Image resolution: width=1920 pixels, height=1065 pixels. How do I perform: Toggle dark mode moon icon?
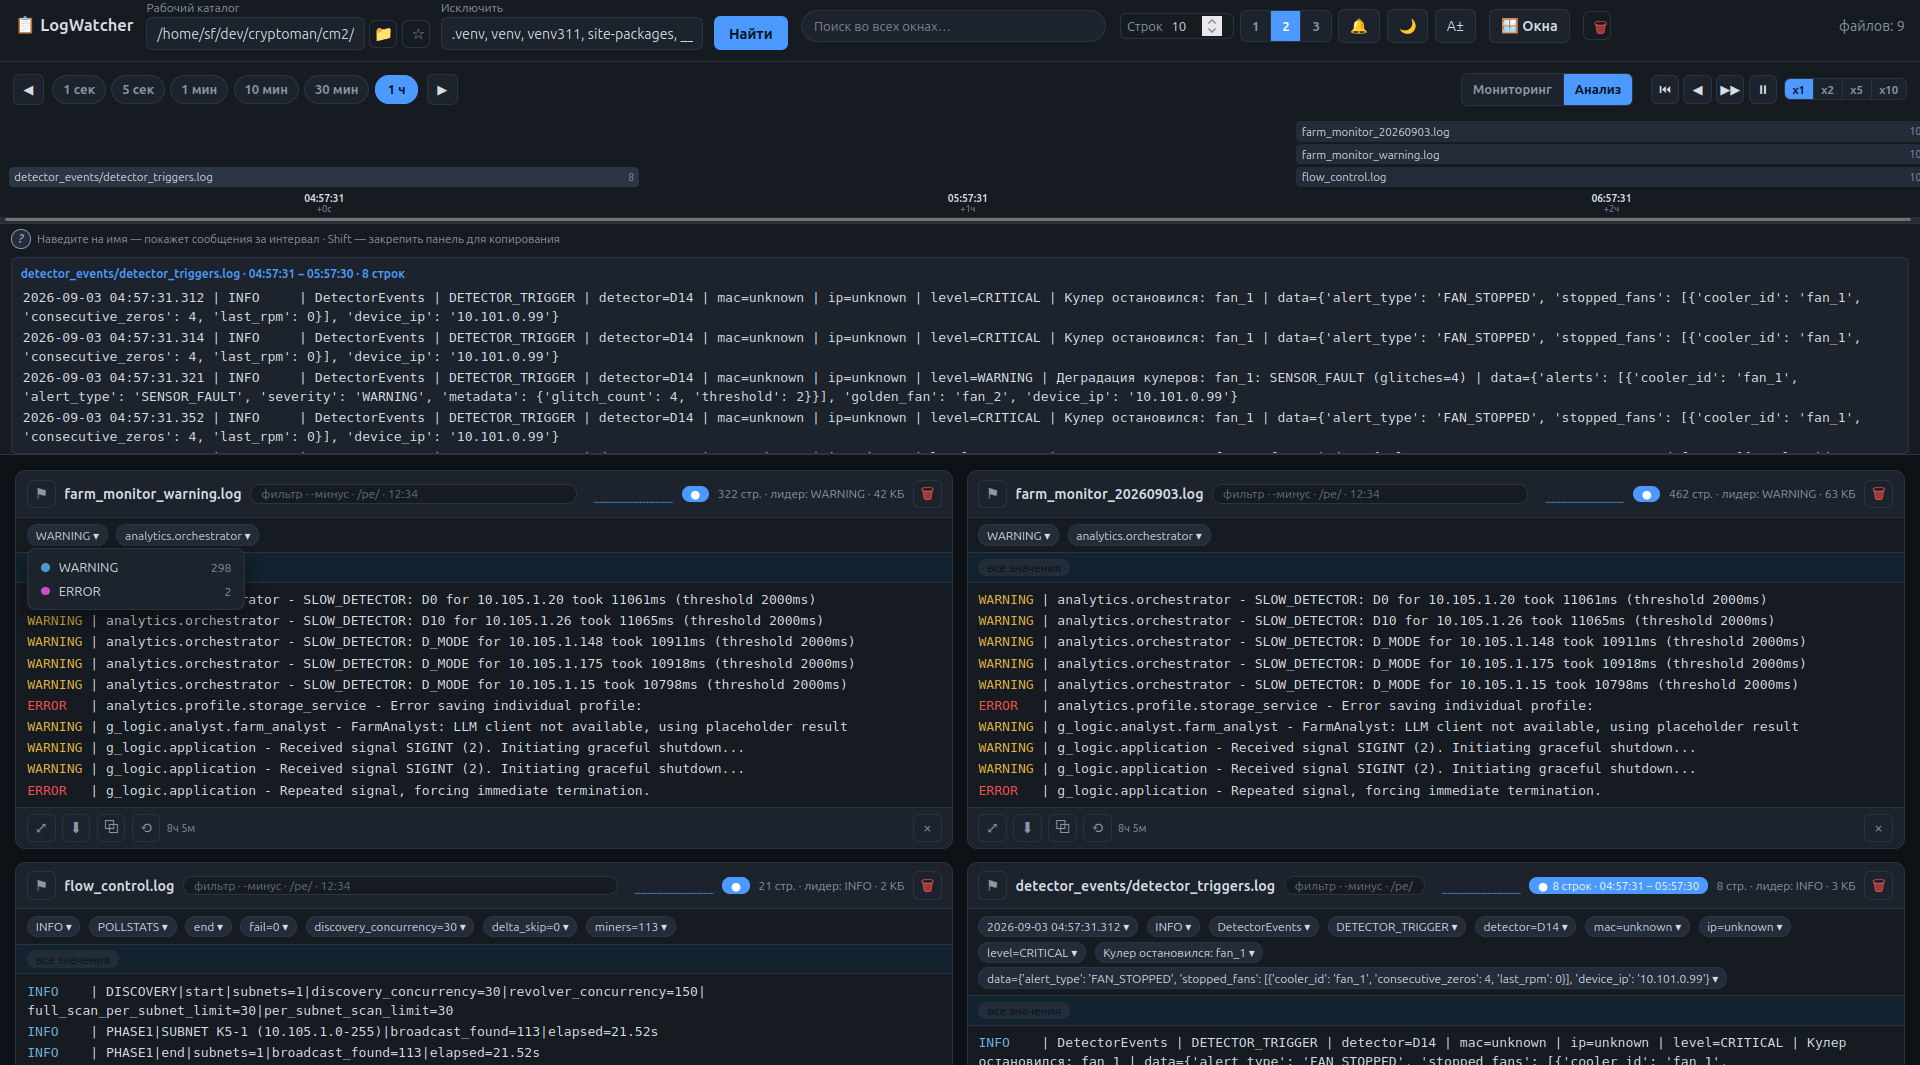click(1407, 26)
